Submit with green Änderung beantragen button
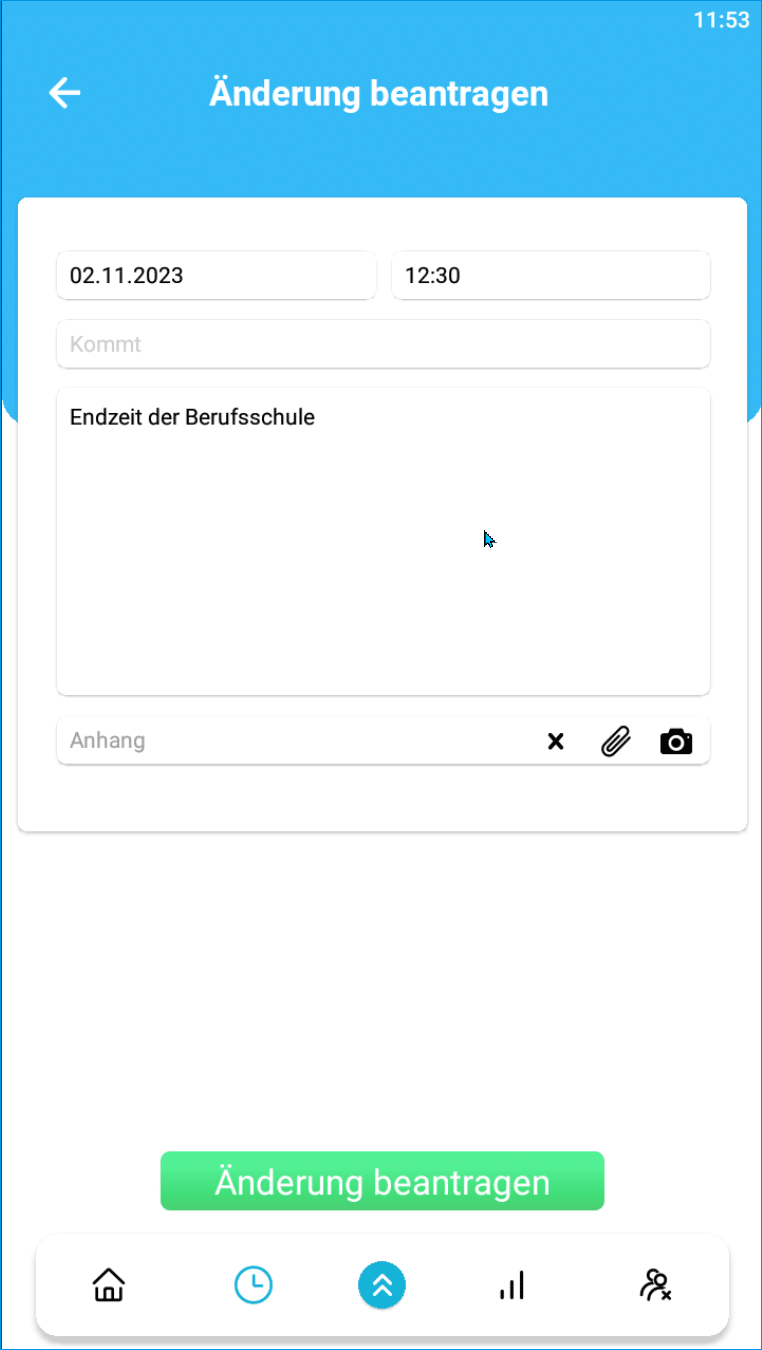The image size is (762, 1350). click(382, 1181)
